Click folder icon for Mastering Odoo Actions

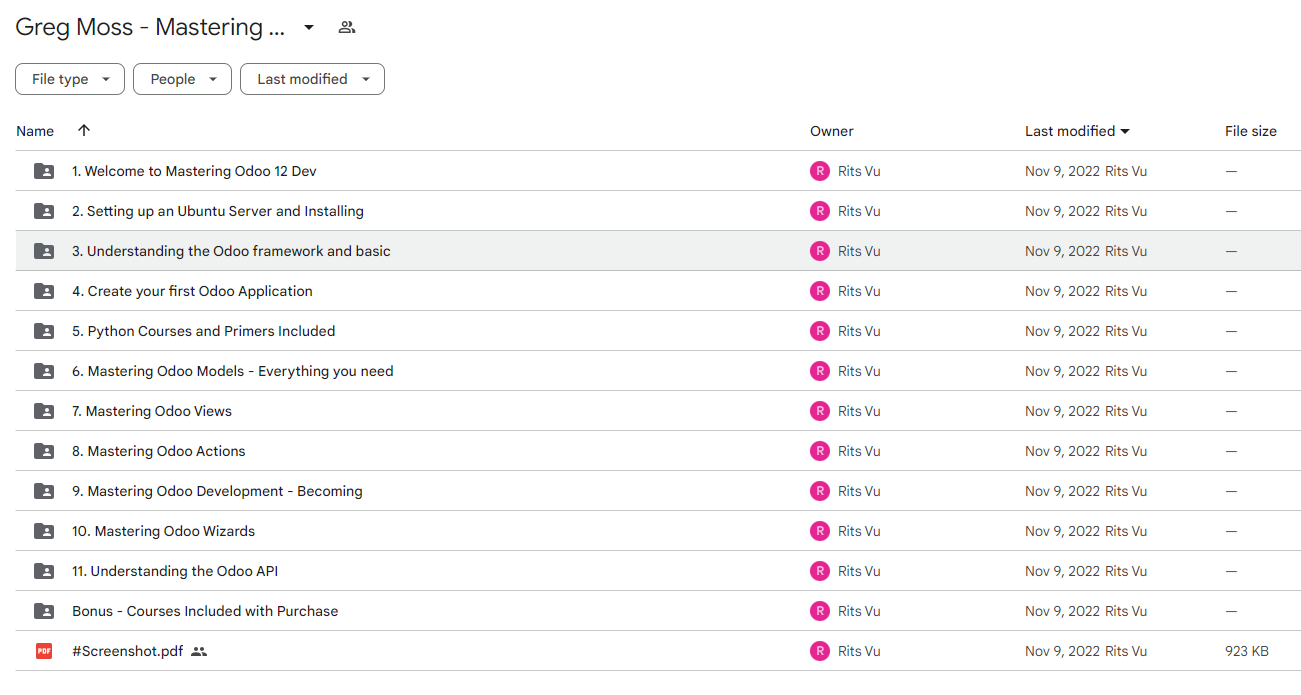click(44, 451)
